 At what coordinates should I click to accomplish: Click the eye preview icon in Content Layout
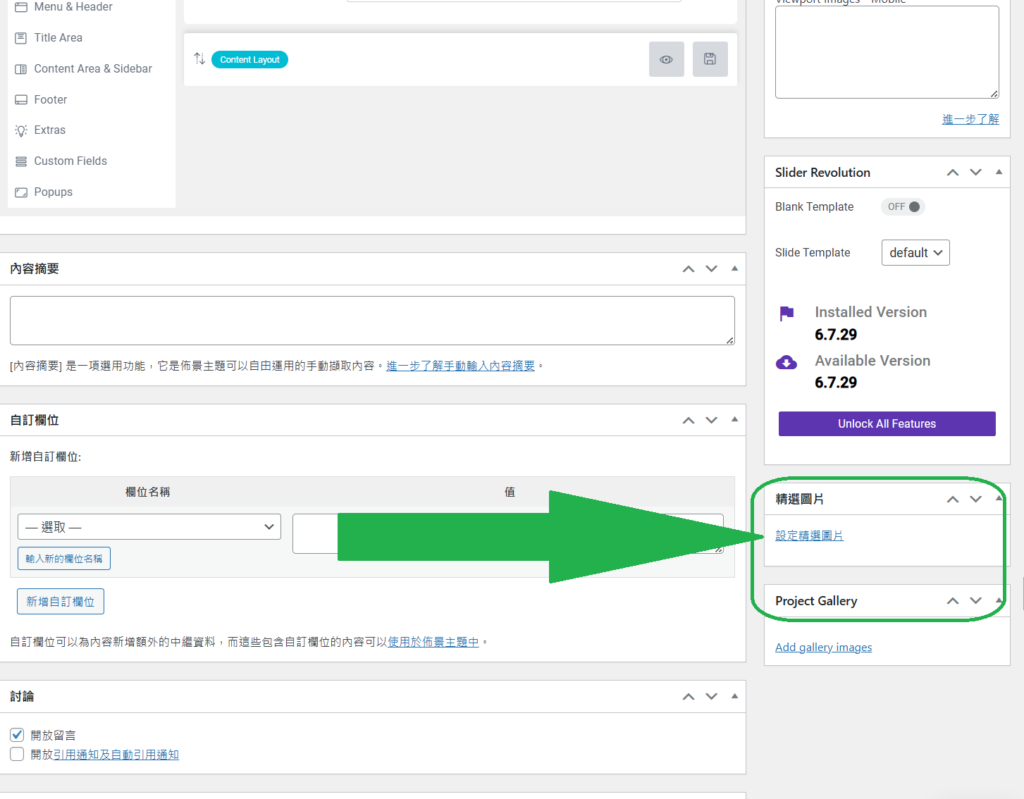666,60
